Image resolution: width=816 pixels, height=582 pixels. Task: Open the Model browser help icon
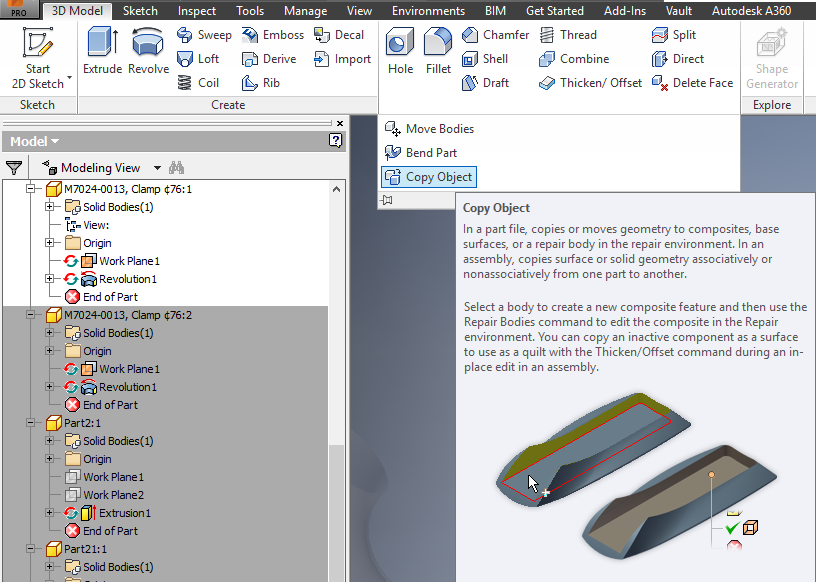[336, 140]
